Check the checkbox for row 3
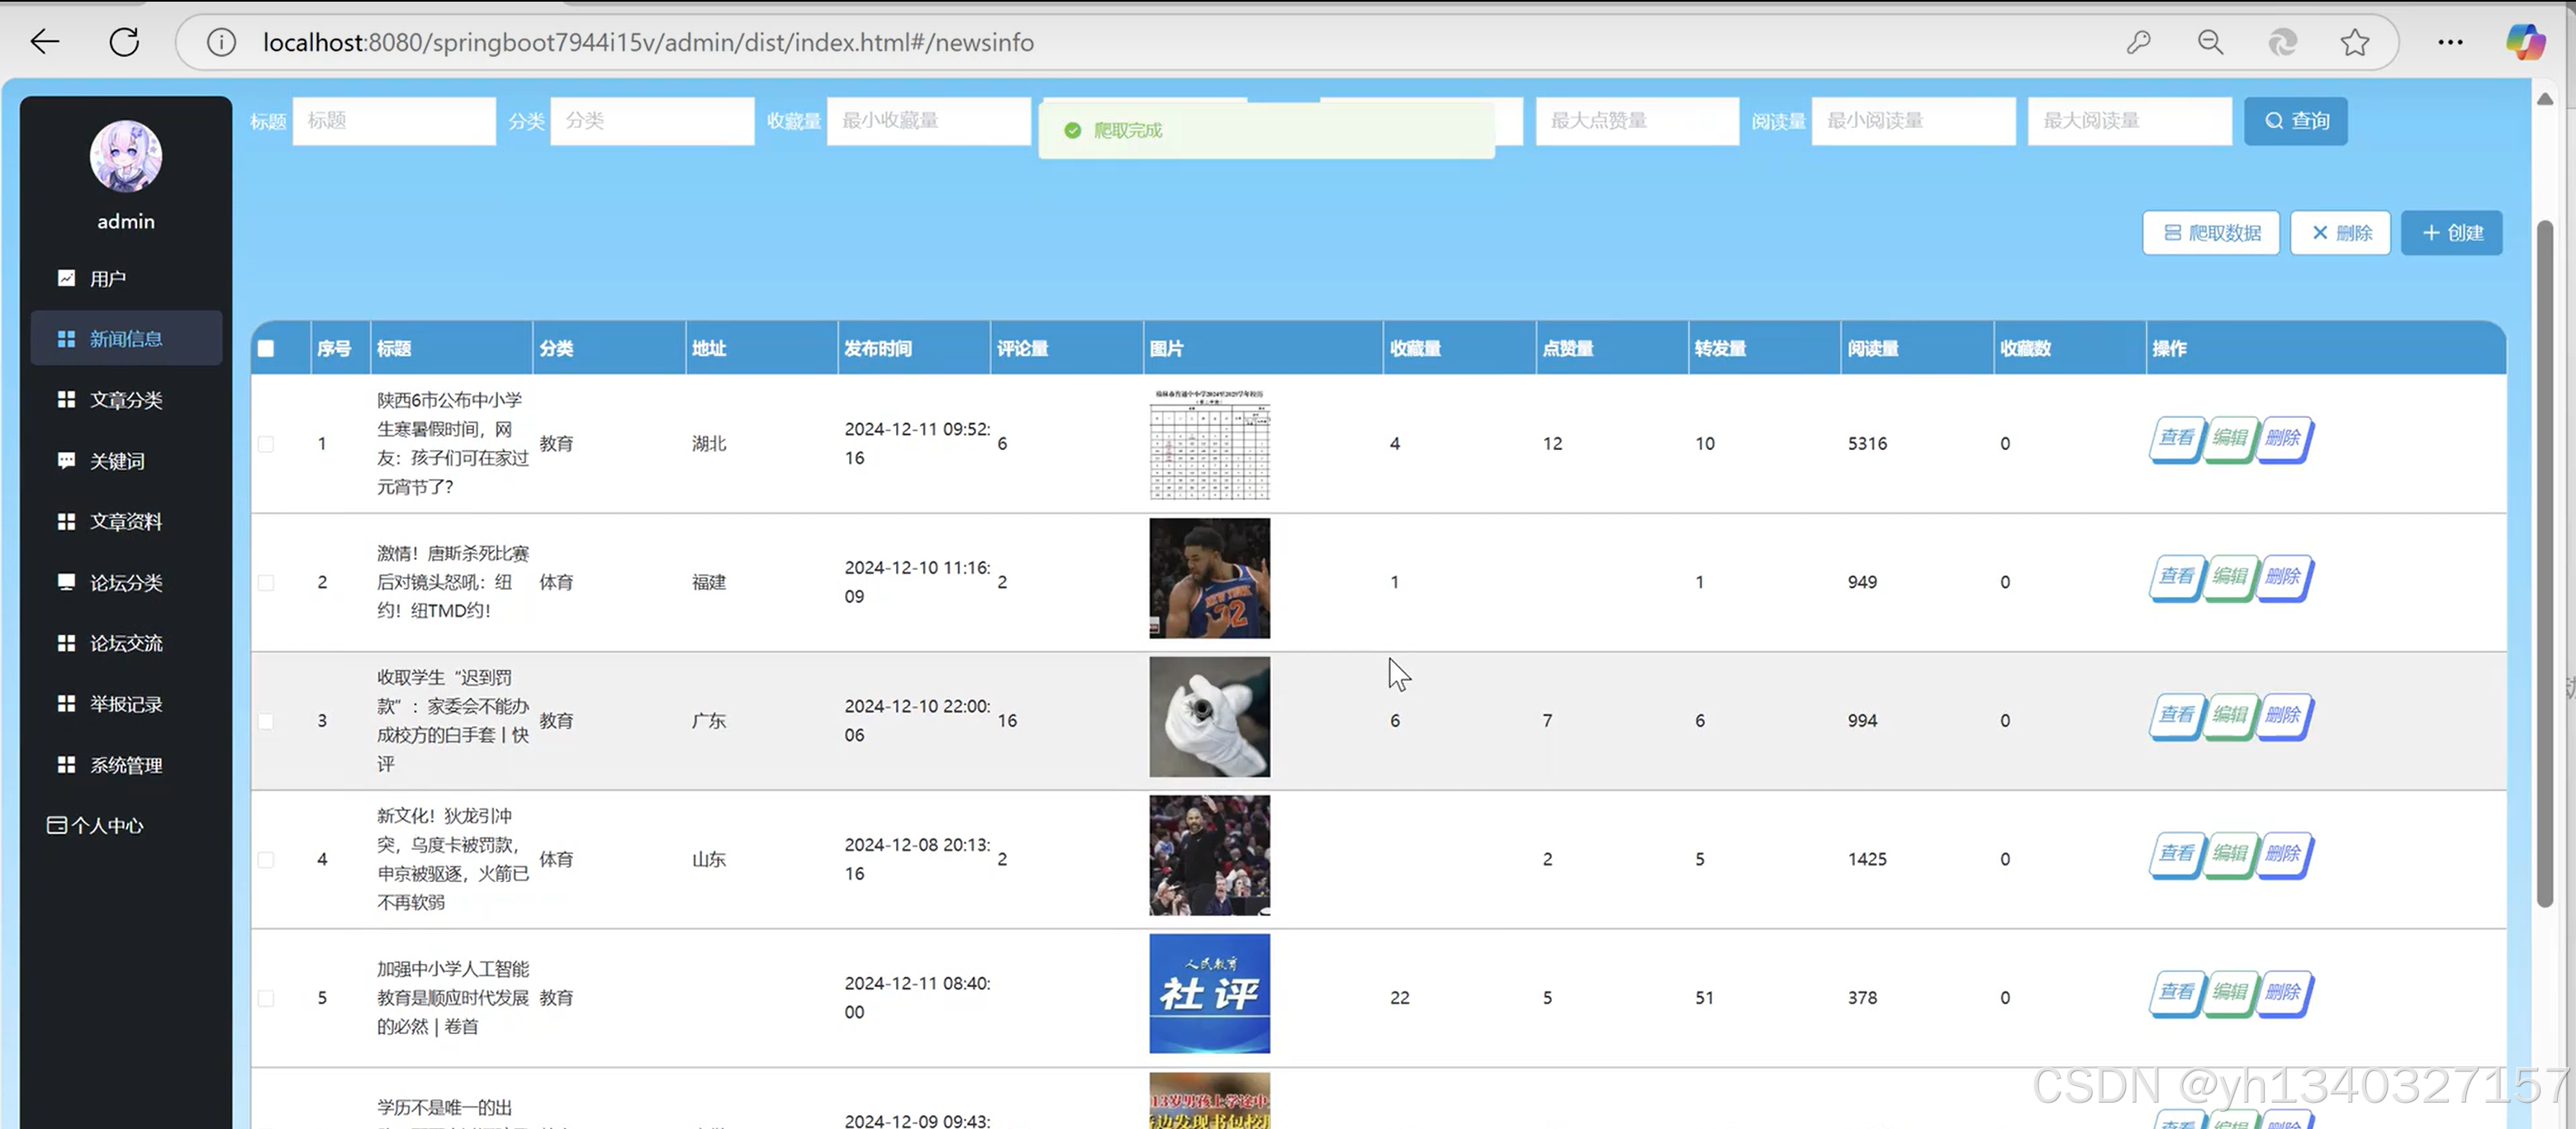 click(x=266, y=721)
